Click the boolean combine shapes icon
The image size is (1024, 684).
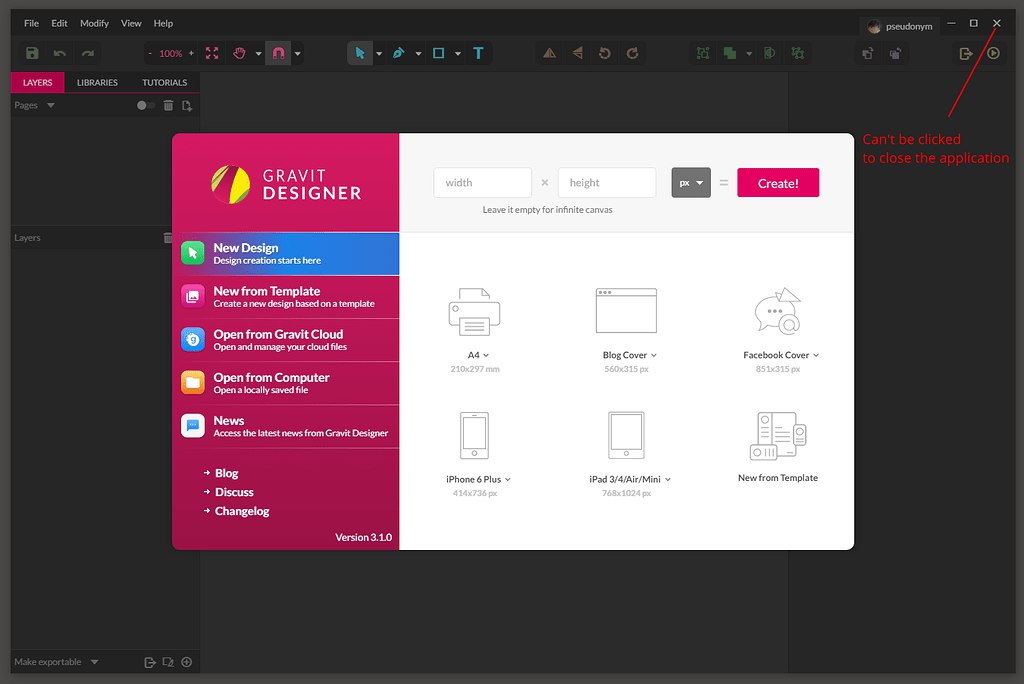click(730, 53)
